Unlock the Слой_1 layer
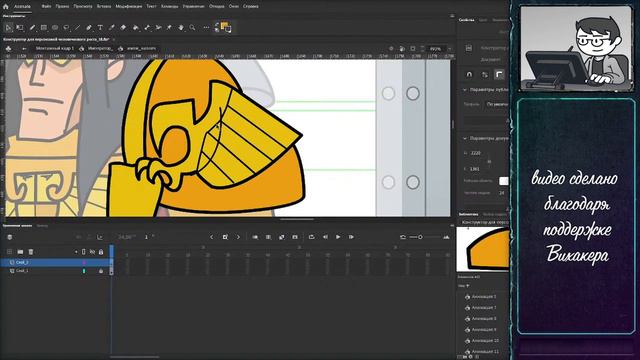Image resolution: width=640 pixels, height=360 pixels. coord(101,271)
